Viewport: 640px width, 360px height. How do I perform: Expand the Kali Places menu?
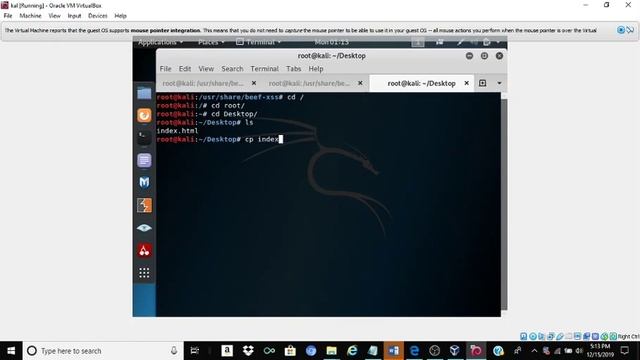(211, 42)
